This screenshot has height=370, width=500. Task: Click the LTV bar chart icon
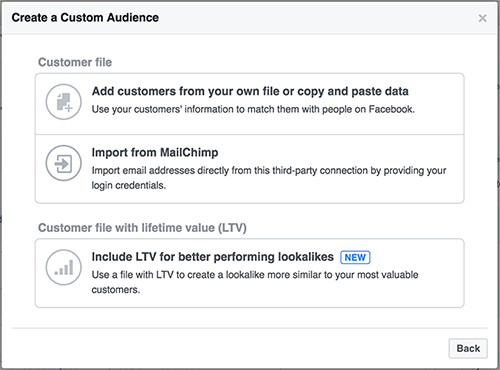tap(64, 268)
